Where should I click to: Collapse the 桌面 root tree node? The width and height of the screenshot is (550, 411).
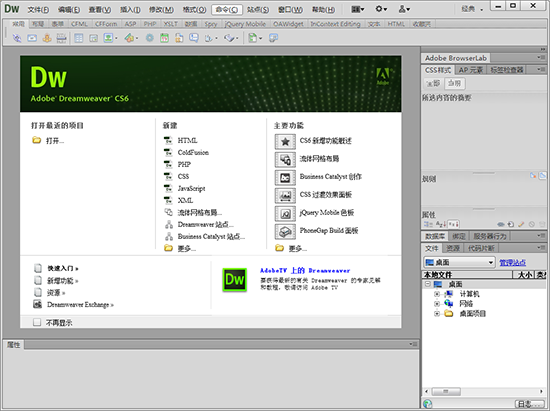click(x=428, y=284)
